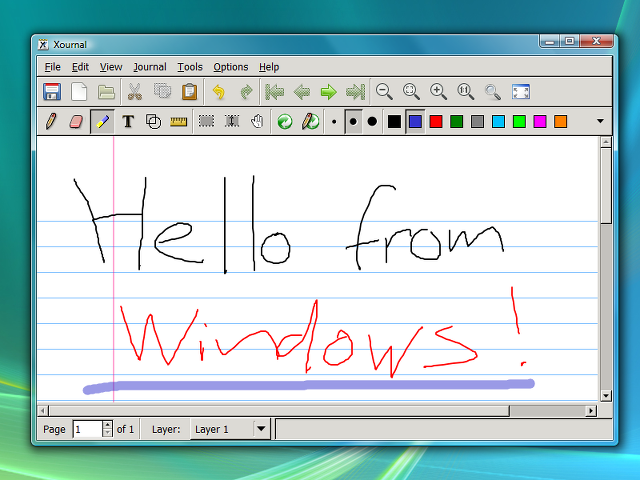
Task: Select the Eraser tool
Action: 76,122
